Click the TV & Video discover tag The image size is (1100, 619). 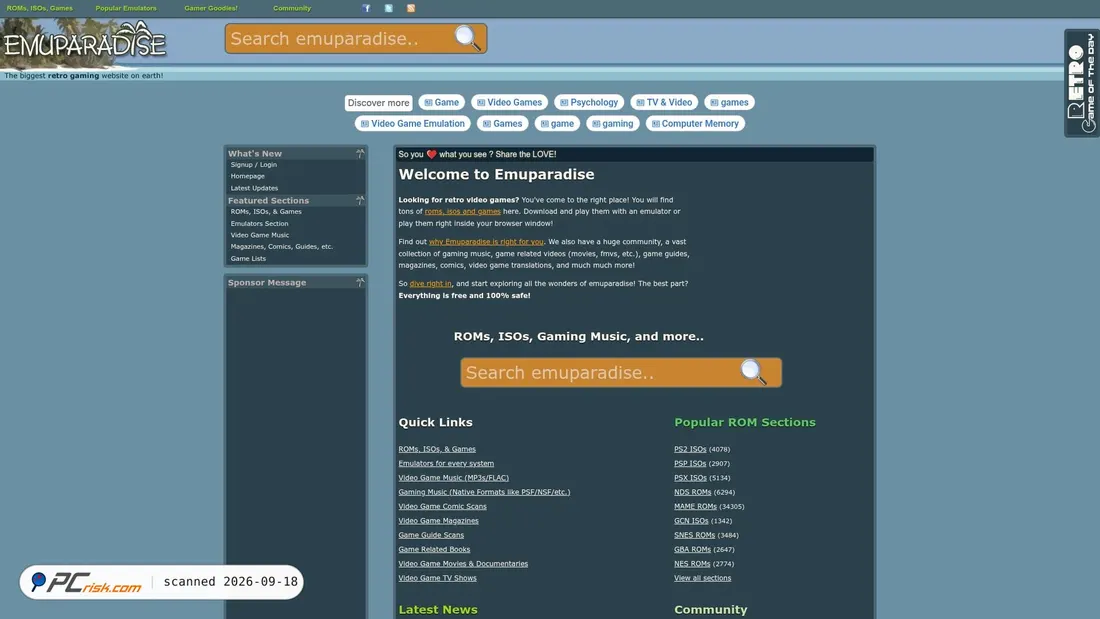tap(664, 102)
